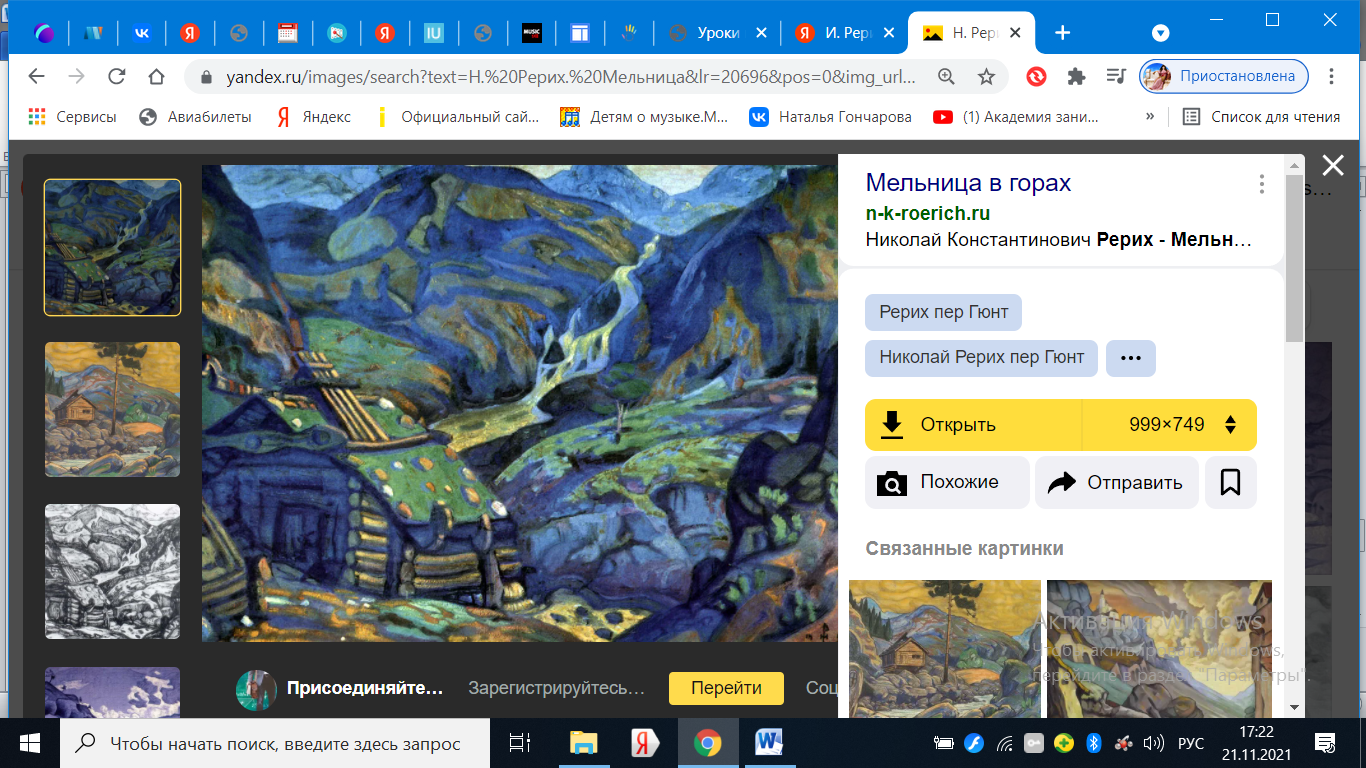The width and height of the screenshot is (1366, 768).
Task: Expand hidden bookmarks with » chevron
Action: point(1150,117)
